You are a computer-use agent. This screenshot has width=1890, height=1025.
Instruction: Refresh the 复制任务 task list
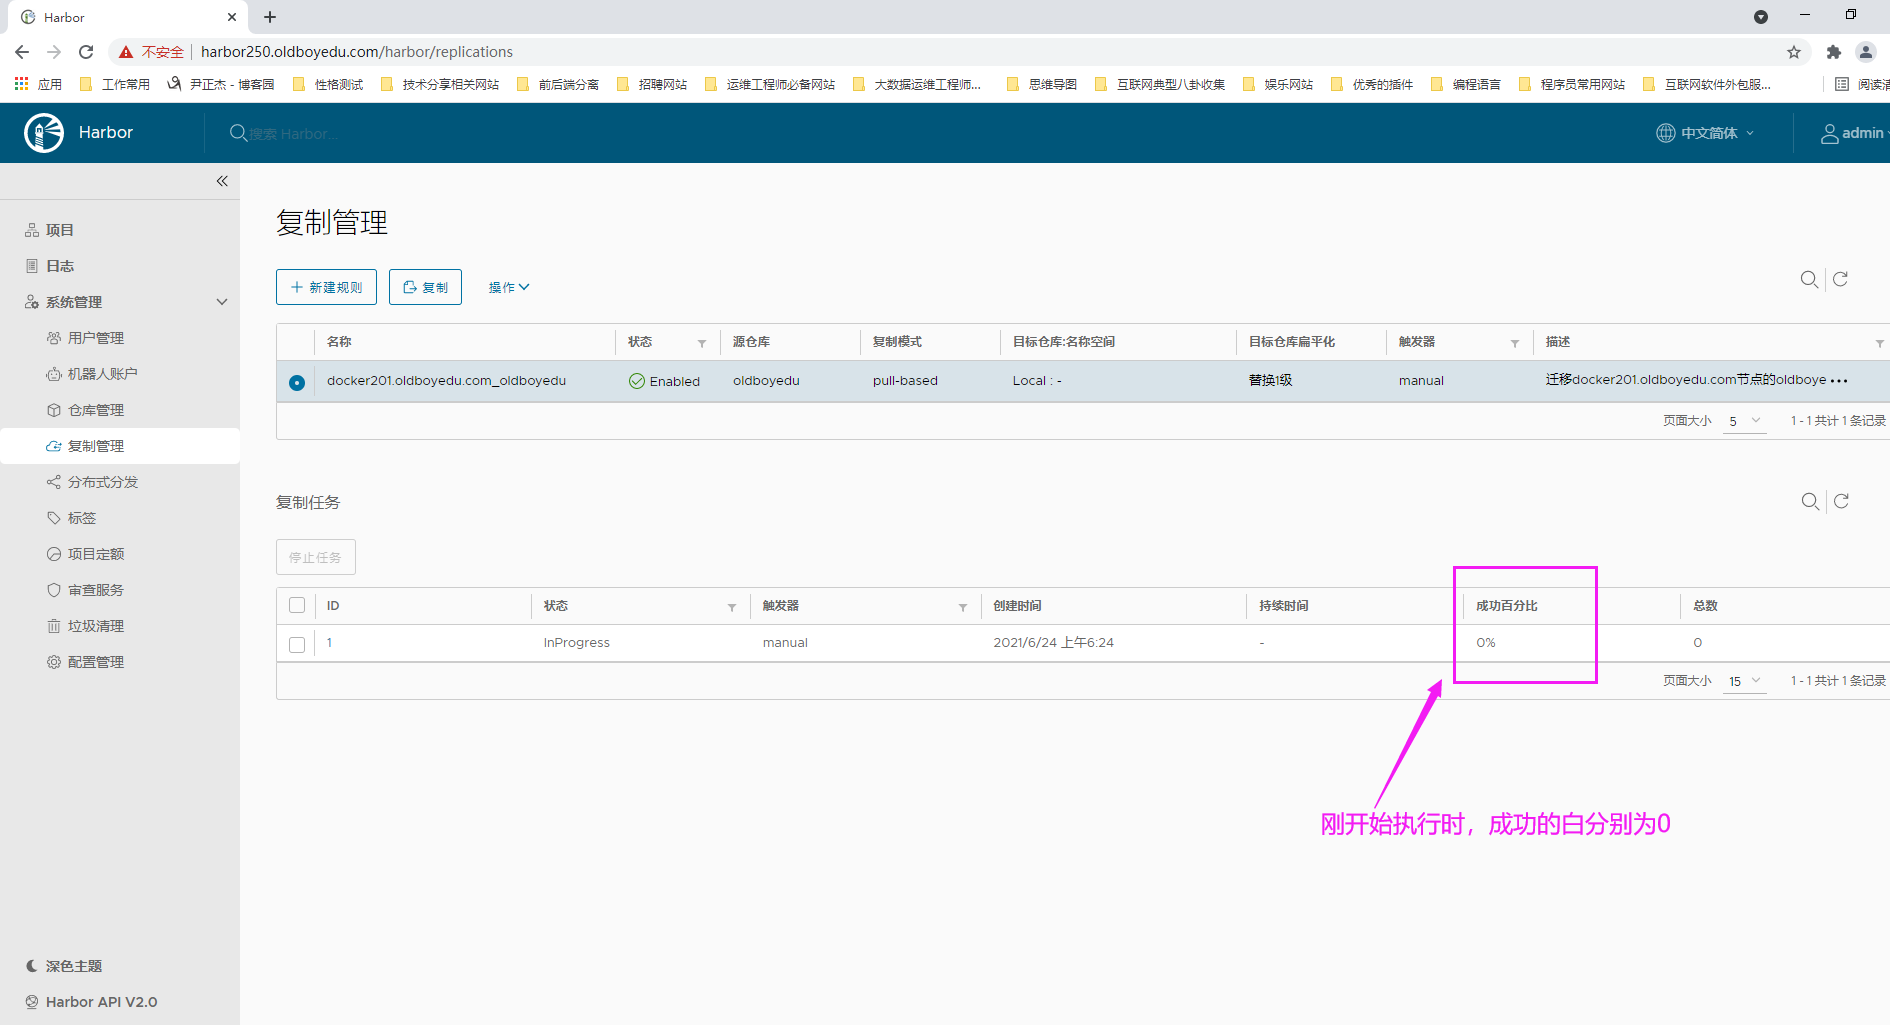pyautogui.click(x=1841, y=501)
